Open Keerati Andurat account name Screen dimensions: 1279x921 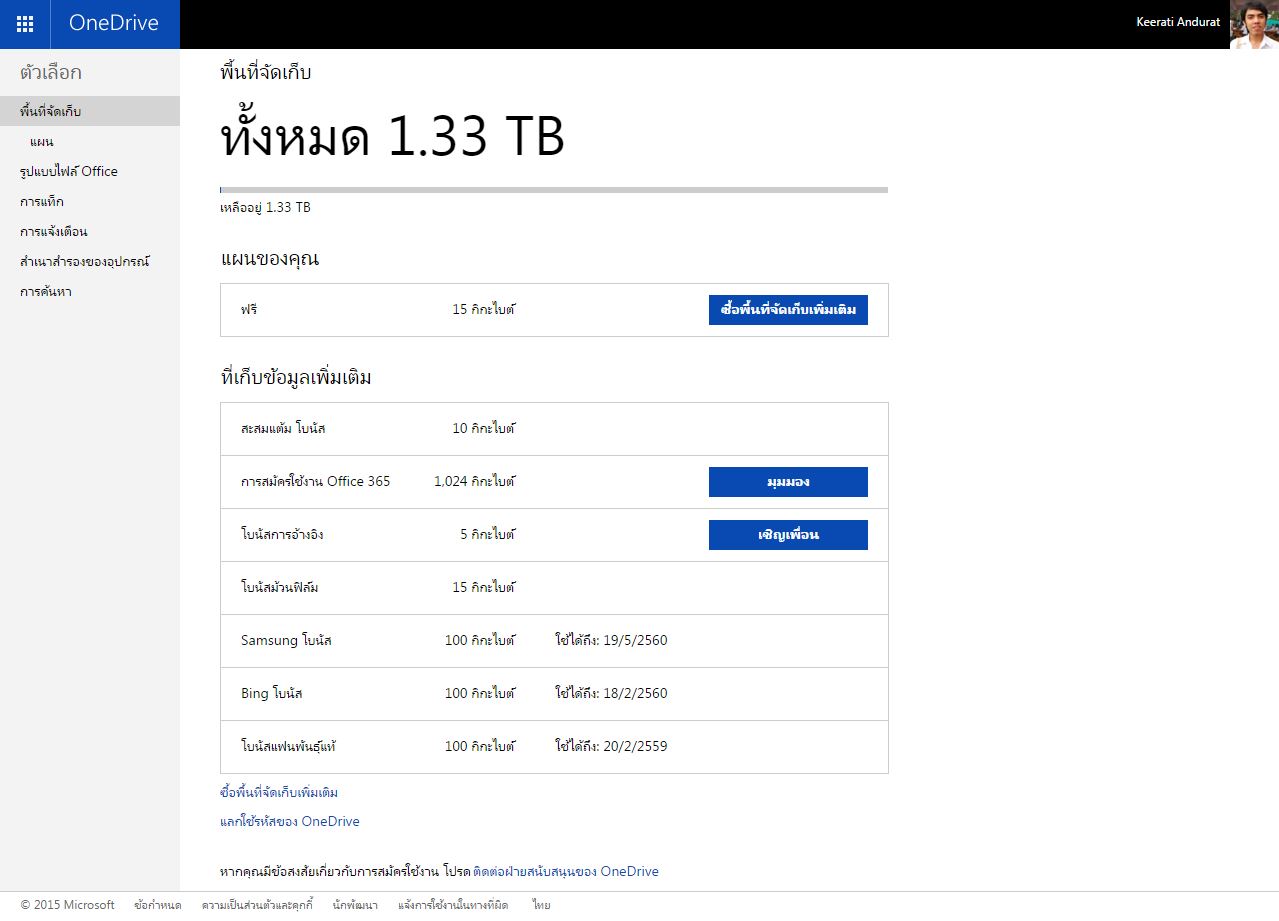(x=1178, y=22)
